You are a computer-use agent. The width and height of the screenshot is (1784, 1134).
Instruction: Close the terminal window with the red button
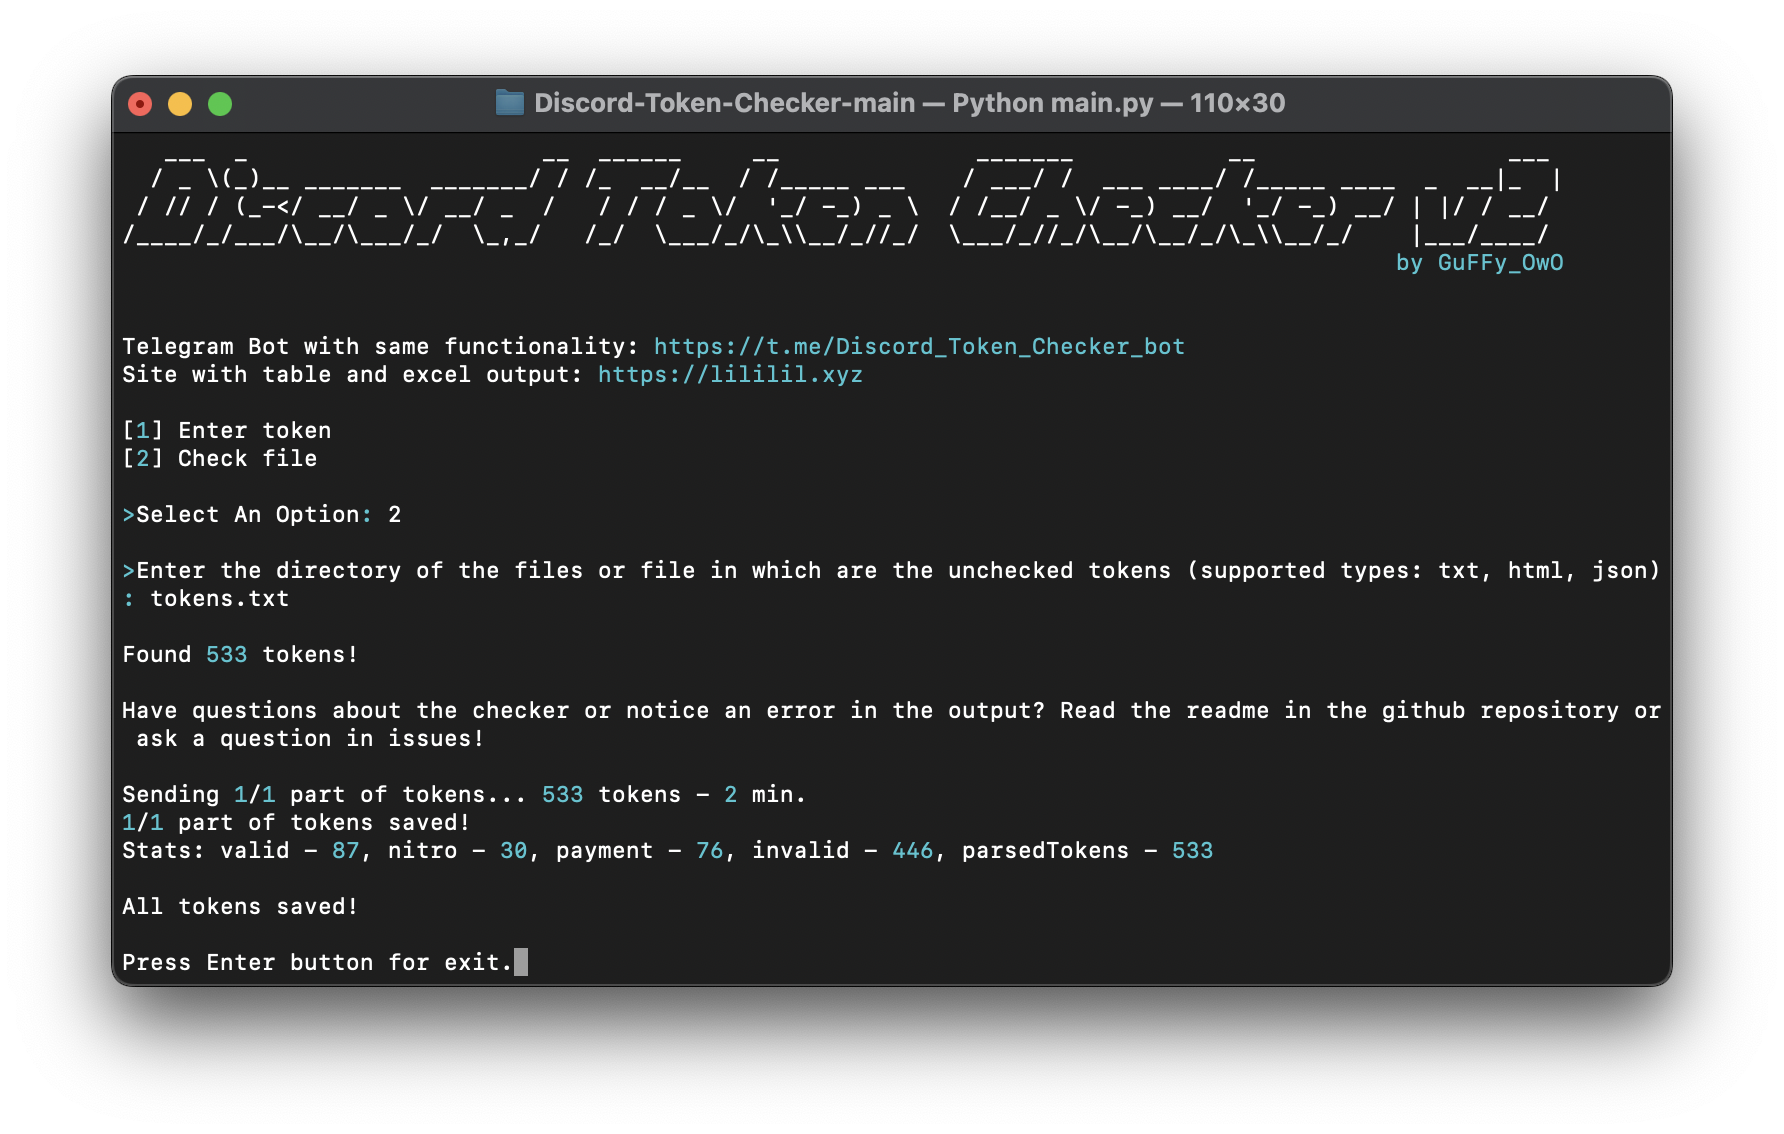(x=140, y=104)
